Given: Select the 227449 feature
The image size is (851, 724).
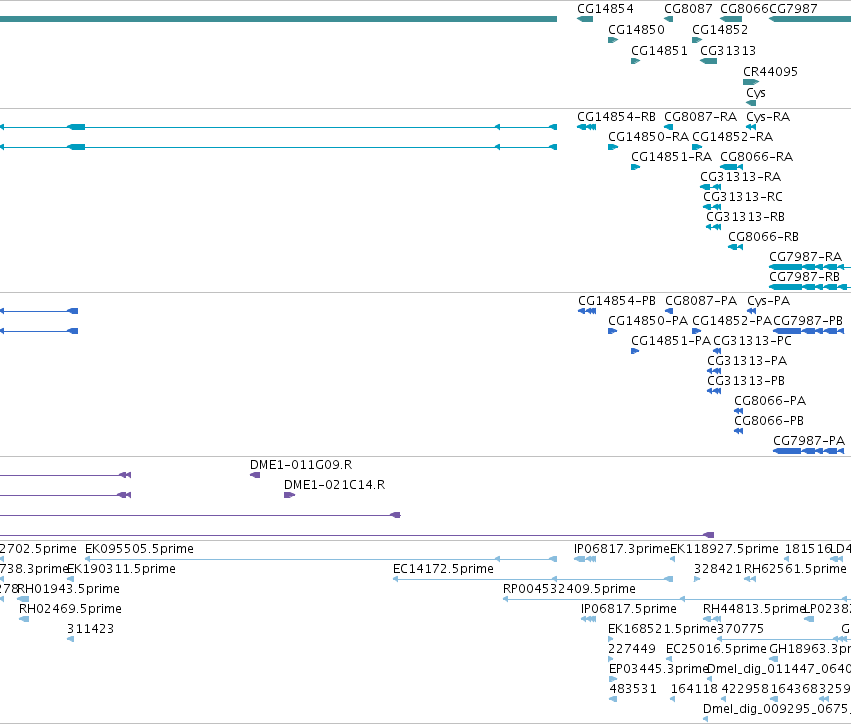Looking at the screenshot, I should click(x=631, y=649).
